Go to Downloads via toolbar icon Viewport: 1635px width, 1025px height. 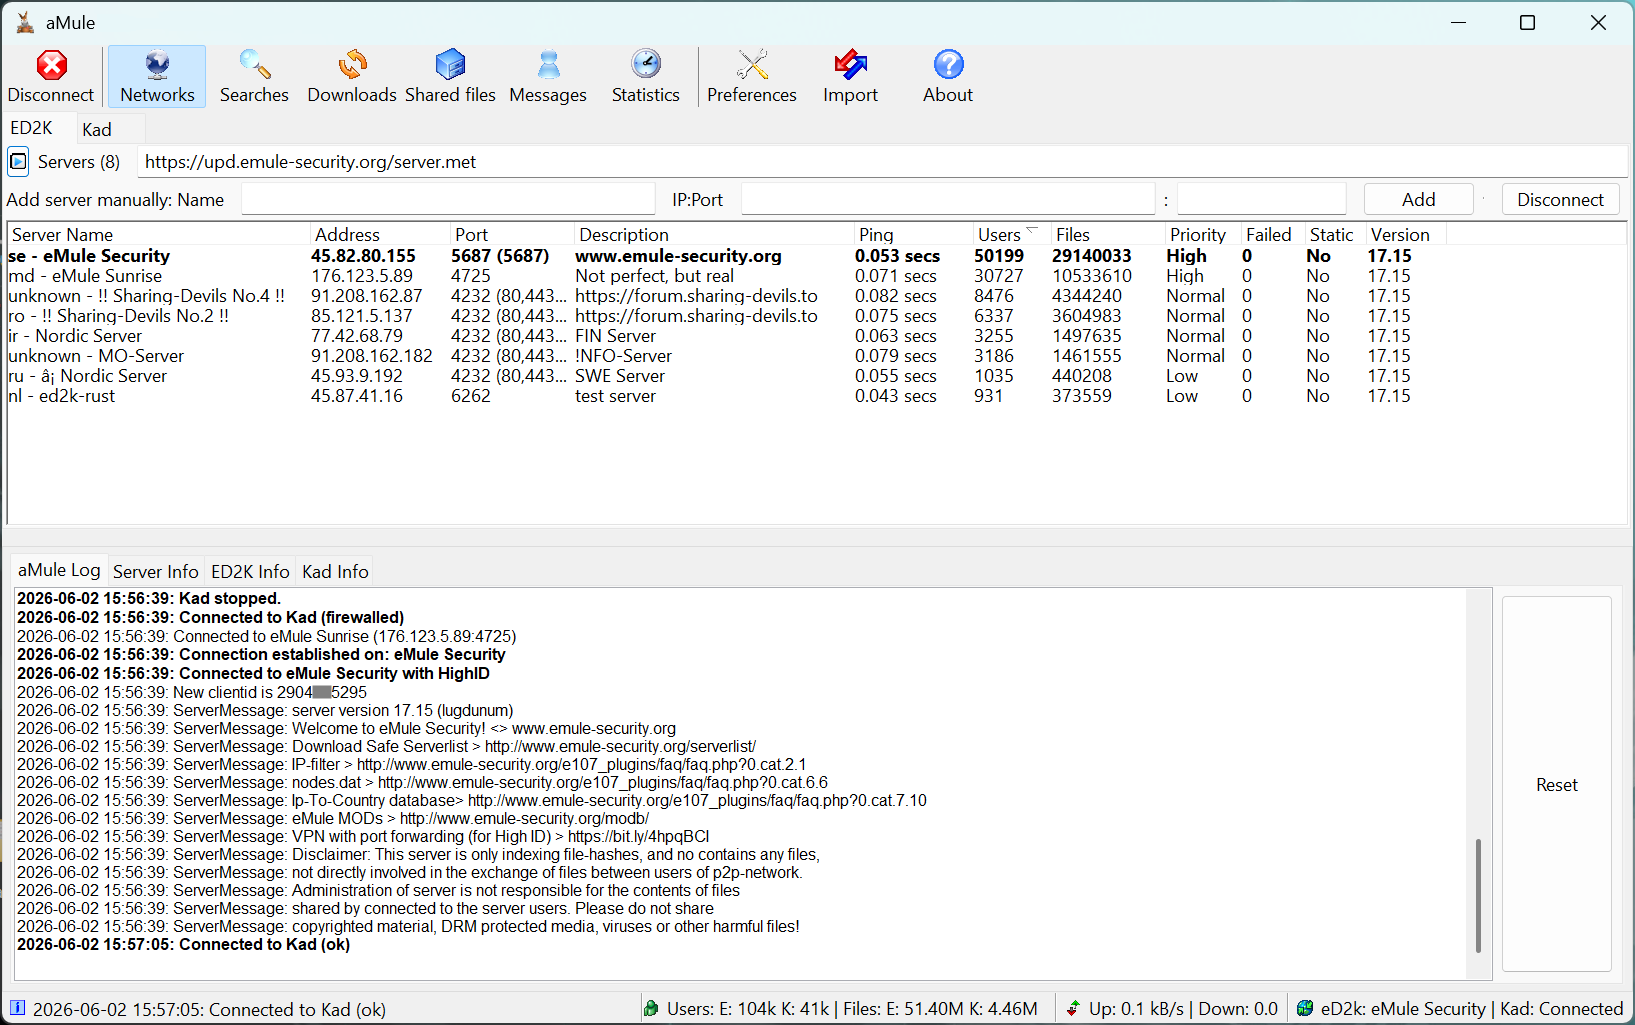pyautogui.click(x=352, y=77)
